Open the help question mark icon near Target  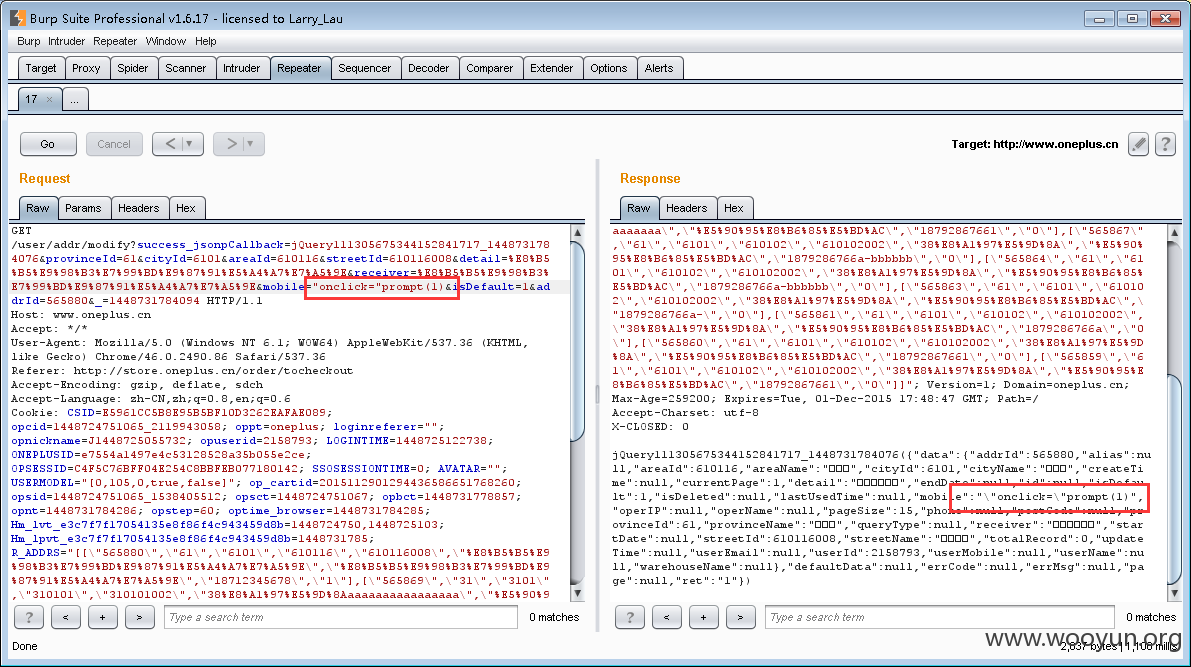pos(1165,144)
